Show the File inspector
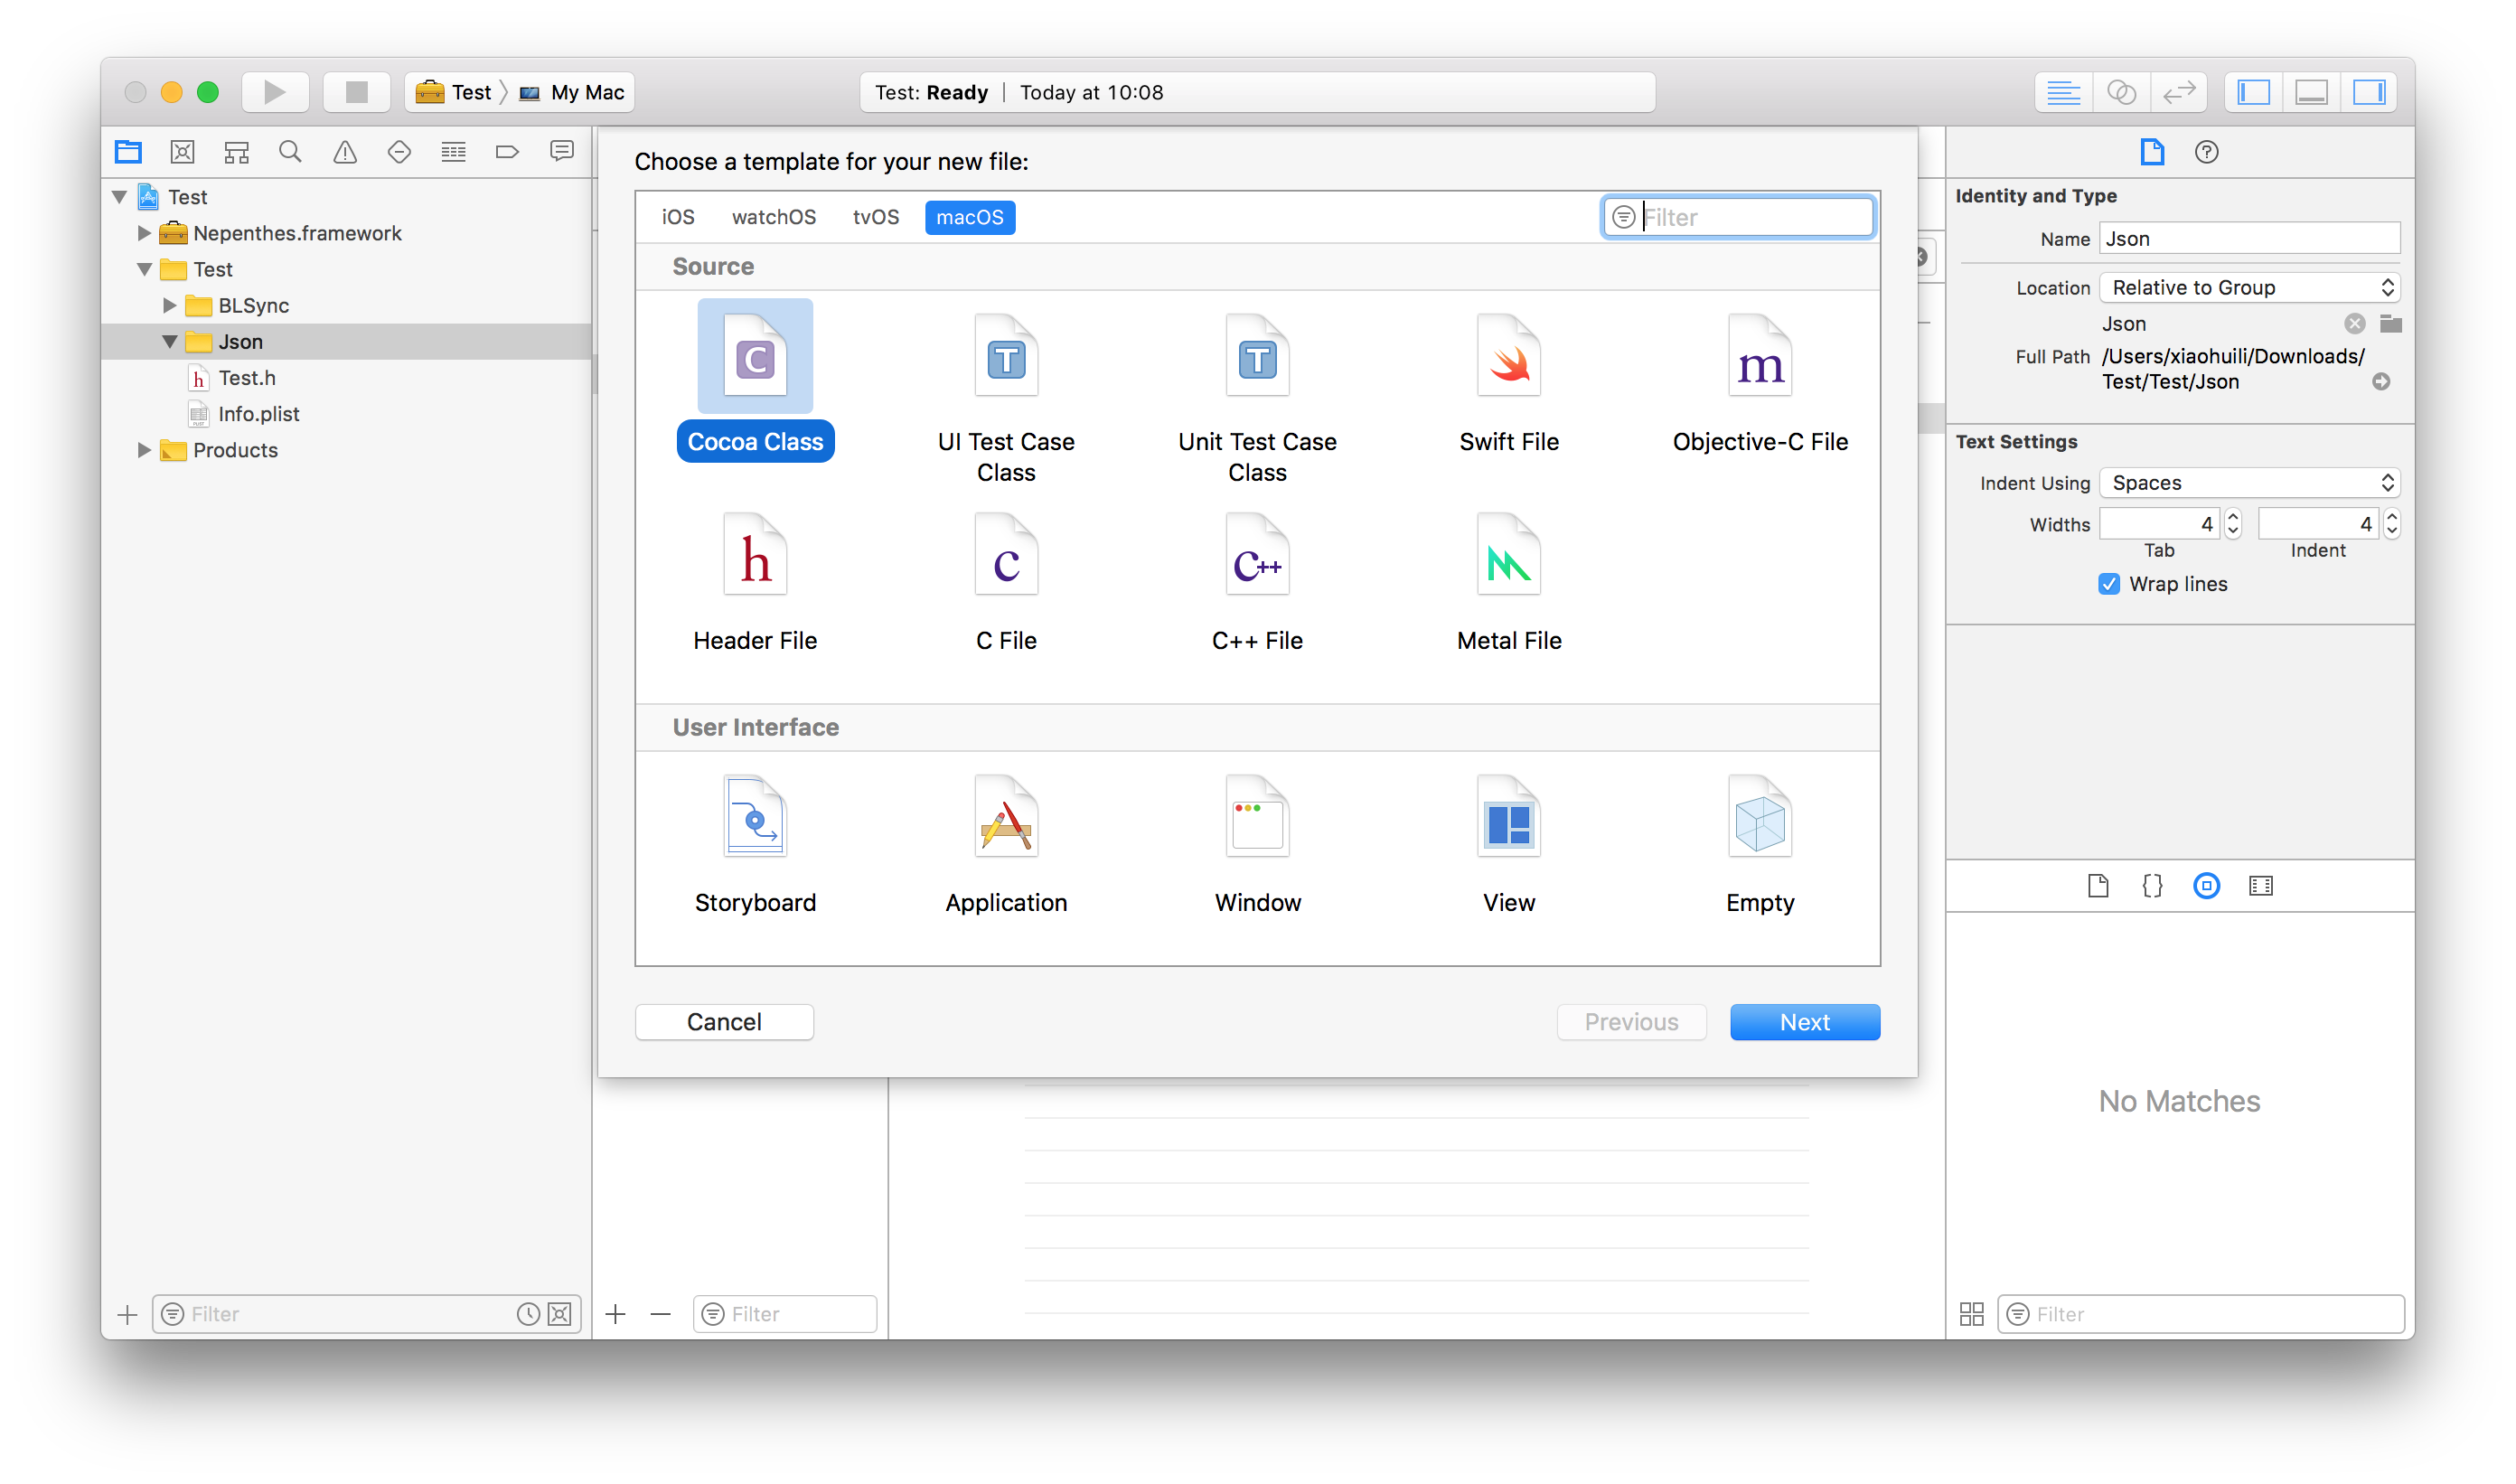Screen dimensions: 2516x1484 tap(2152, 152)
